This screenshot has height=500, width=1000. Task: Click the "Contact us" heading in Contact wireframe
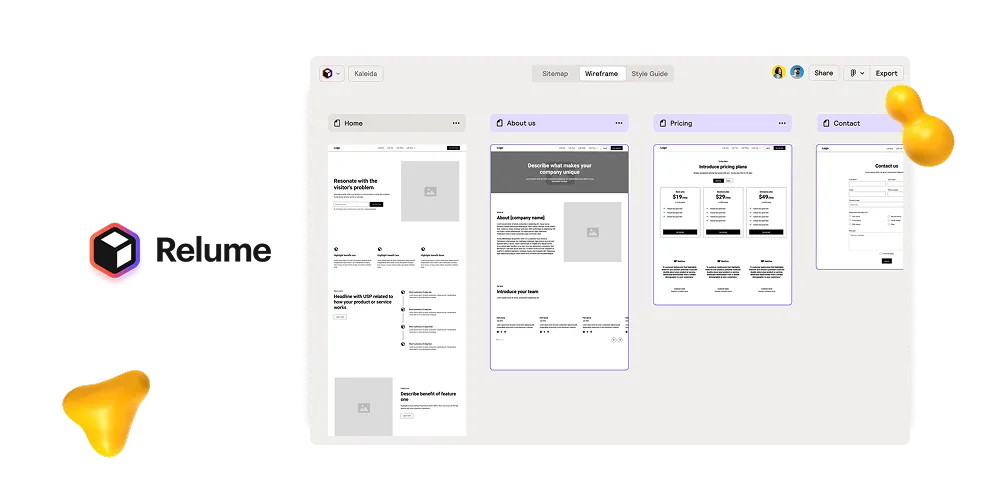886,166
